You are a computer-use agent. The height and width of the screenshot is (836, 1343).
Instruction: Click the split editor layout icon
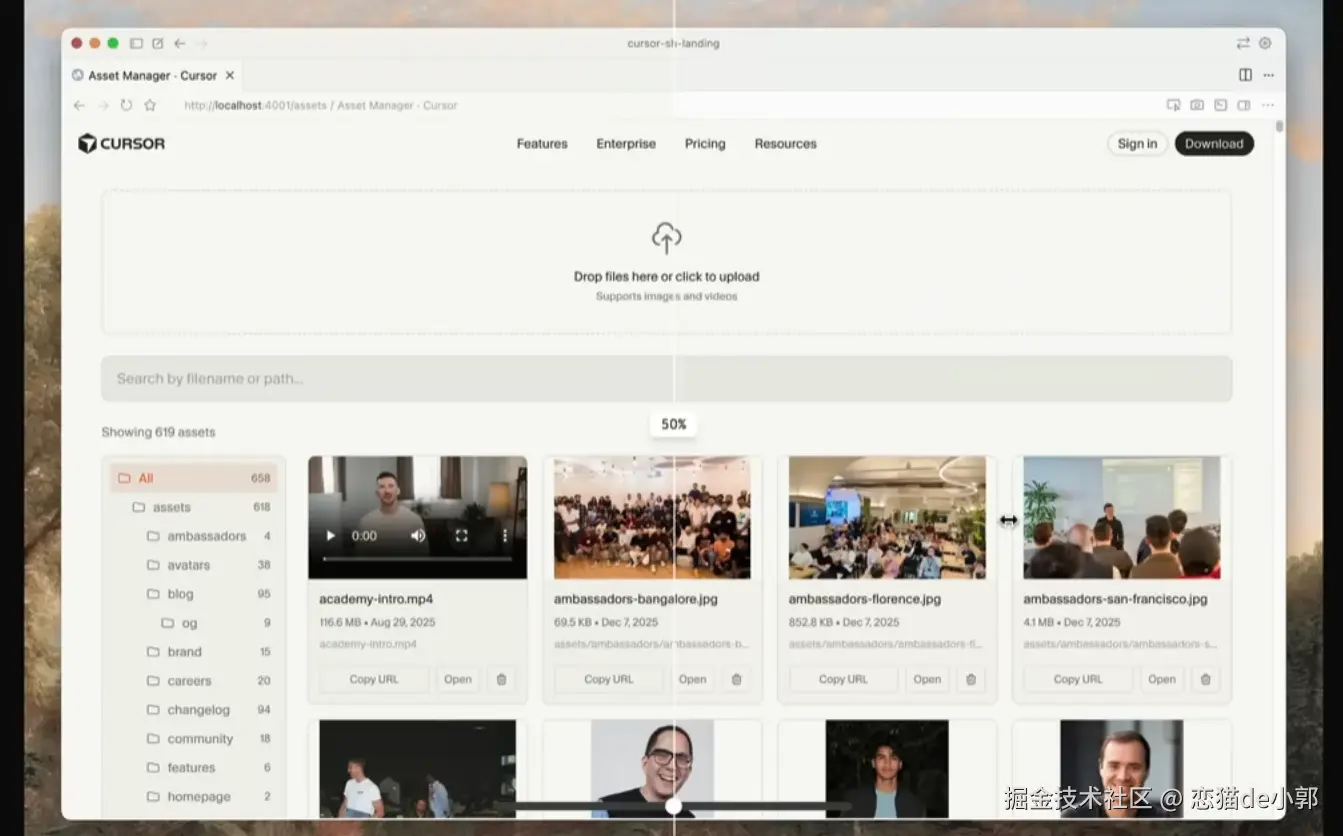(x=1245, y=75)
